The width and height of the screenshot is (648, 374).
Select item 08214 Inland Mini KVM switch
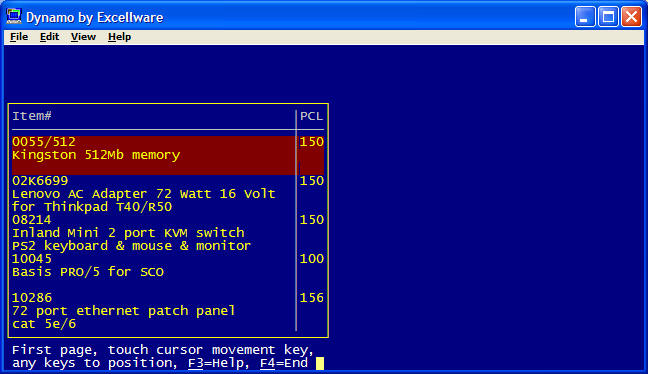pyautogui.click(x=168, y=233)
